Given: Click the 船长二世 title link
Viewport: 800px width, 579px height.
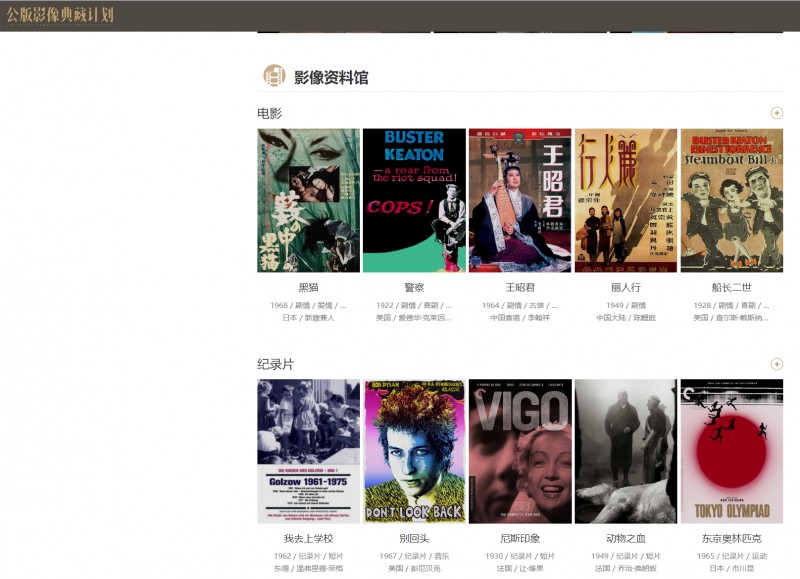Looking at the screenshot, I should click(731, 287).
